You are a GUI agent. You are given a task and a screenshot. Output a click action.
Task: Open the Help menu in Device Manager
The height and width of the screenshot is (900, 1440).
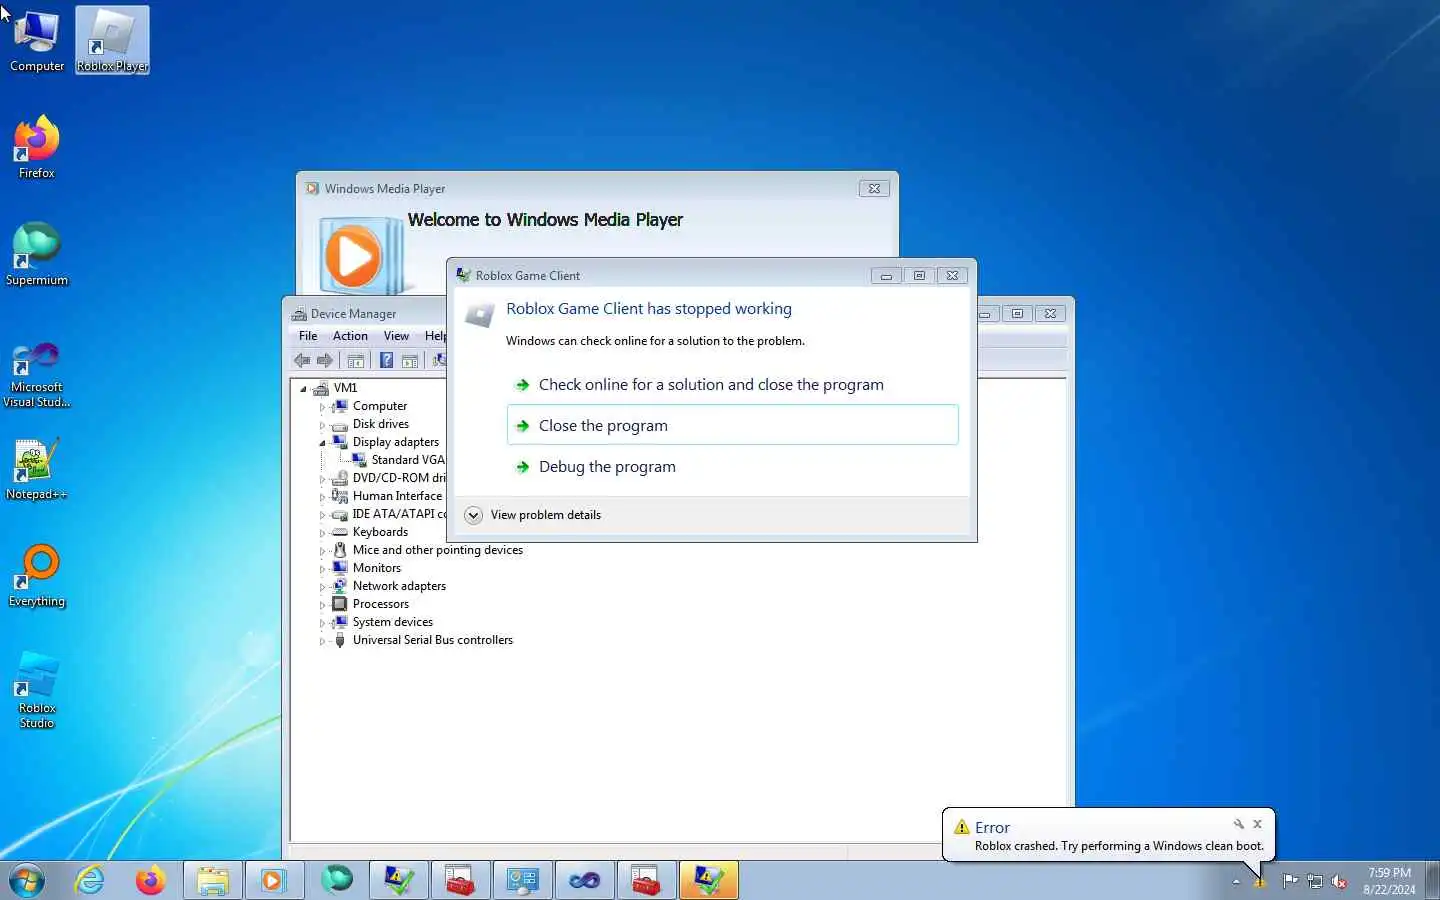coord(434,336)
